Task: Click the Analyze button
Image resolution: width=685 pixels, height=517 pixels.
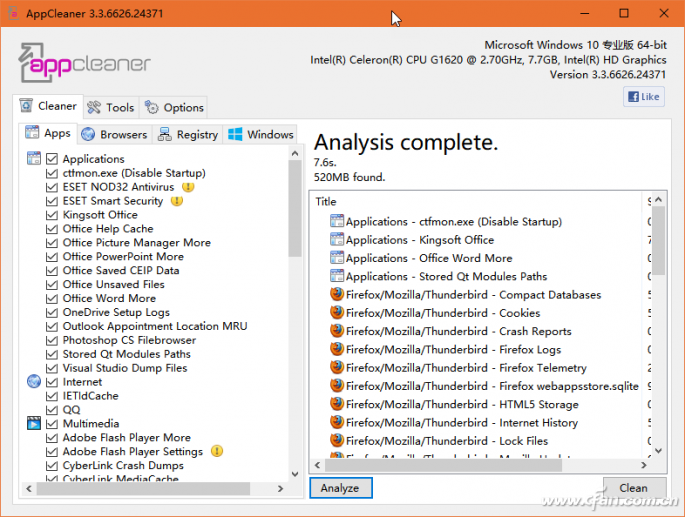Action: 341,488
